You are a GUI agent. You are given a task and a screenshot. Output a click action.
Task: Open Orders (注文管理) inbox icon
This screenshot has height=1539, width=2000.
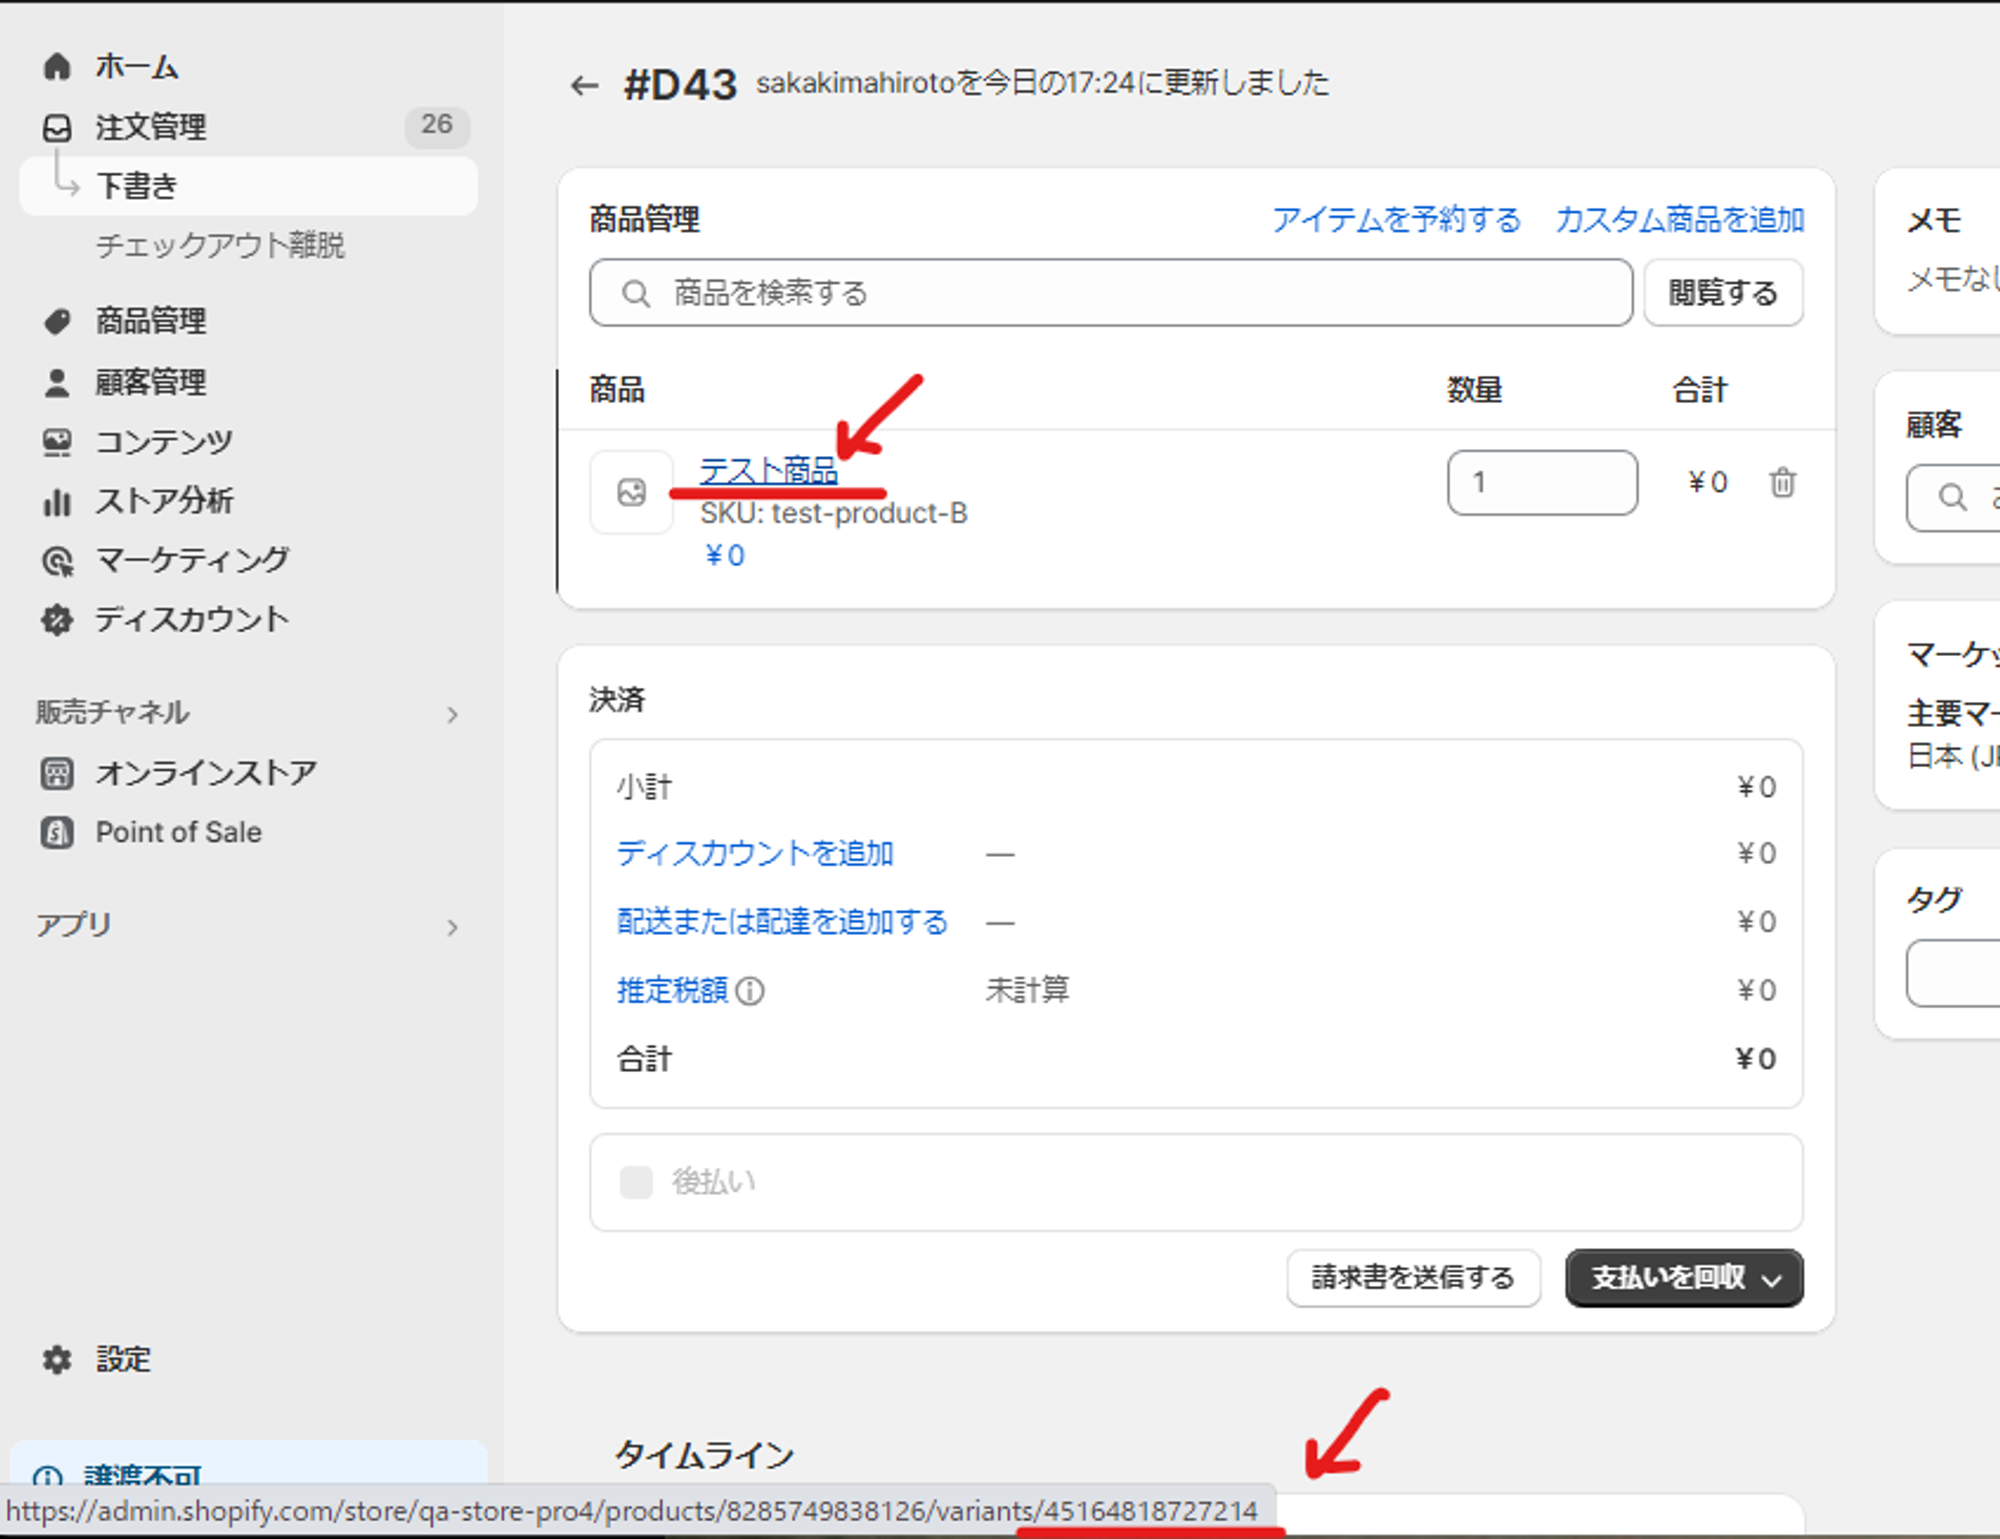click(x=57, y=127)
